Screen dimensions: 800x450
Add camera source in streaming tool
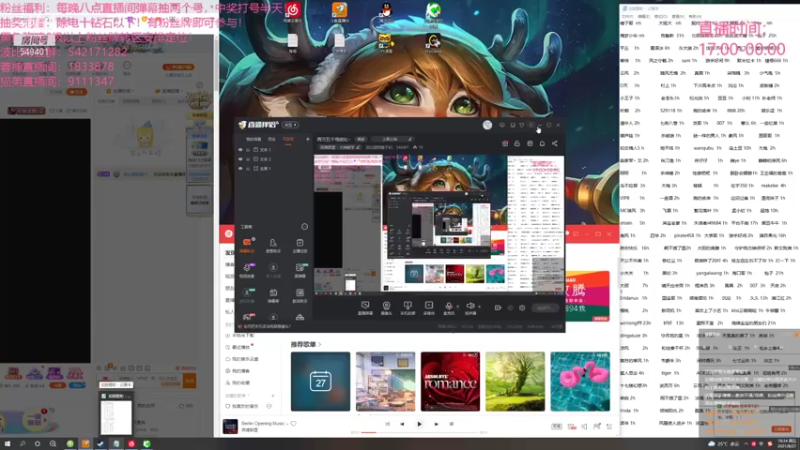[386, 308]
